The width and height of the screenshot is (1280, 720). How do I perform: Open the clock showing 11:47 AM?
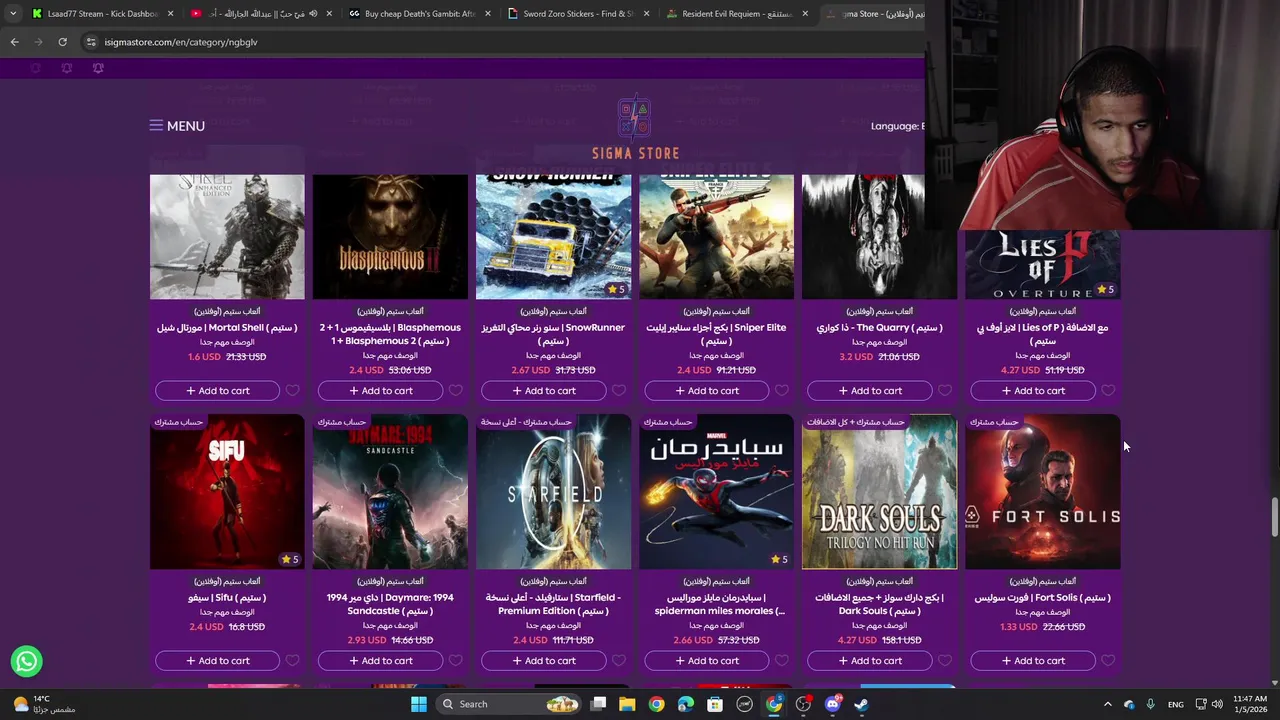pyautogui.click(x=1249, y=704)
